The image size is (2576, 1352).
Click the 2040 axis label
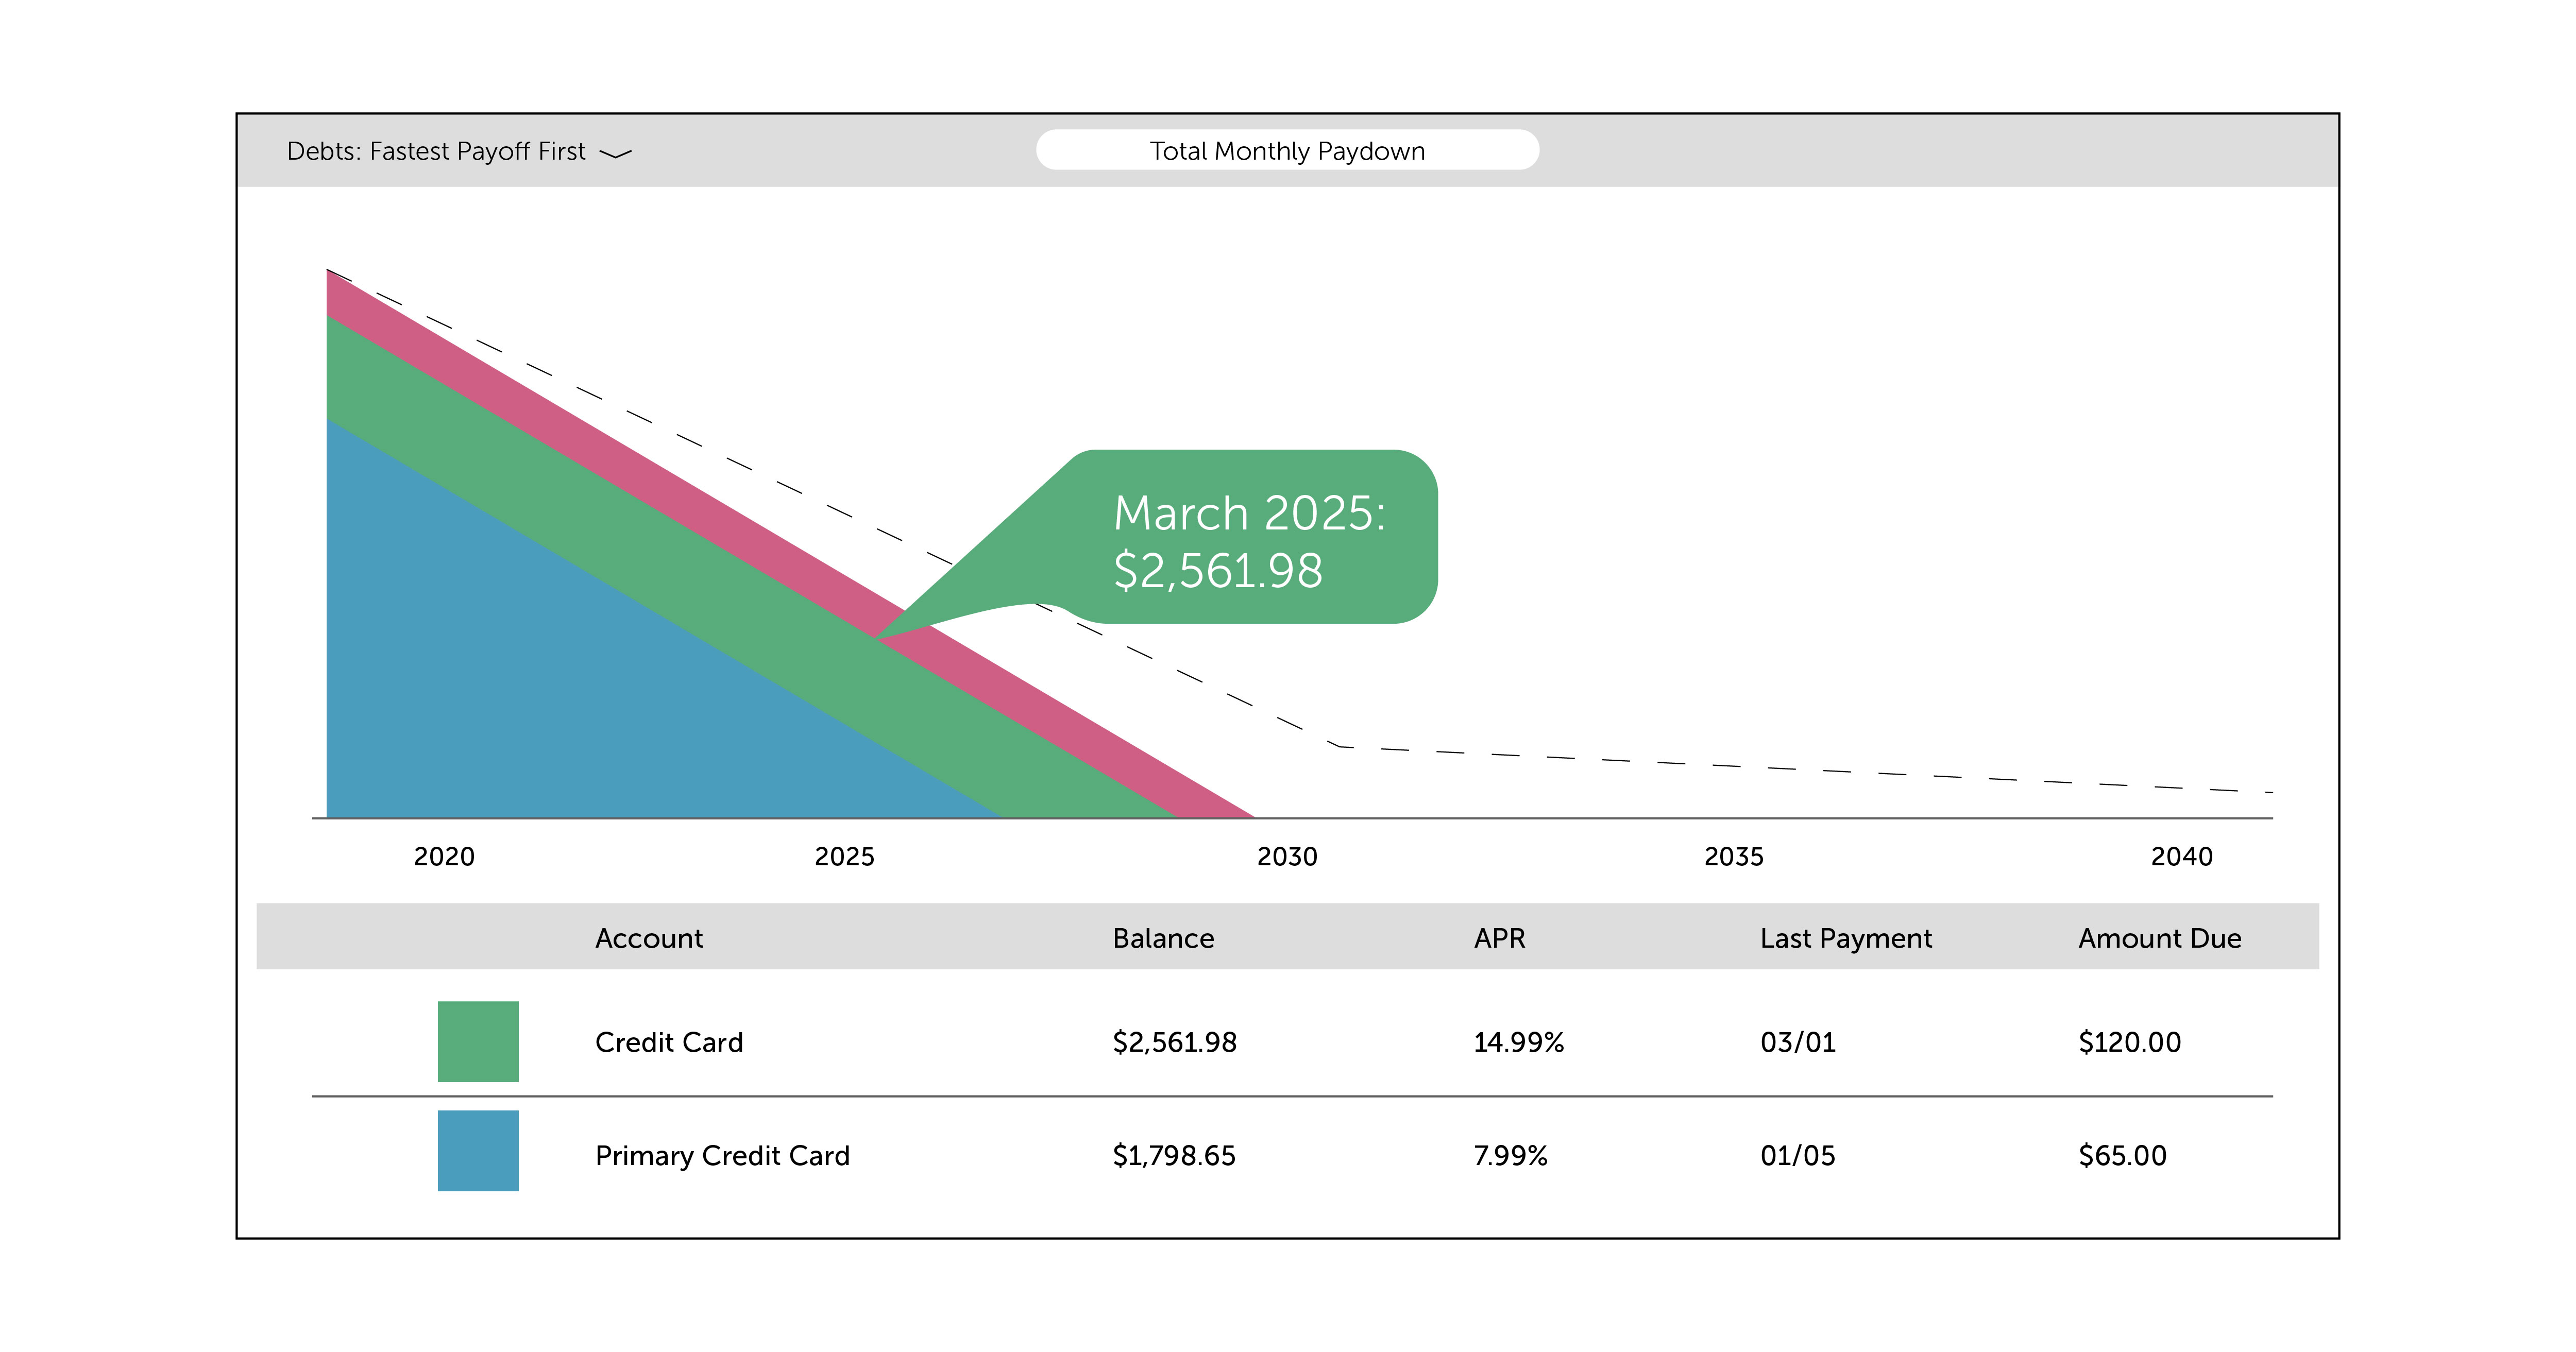point(2181,856)
